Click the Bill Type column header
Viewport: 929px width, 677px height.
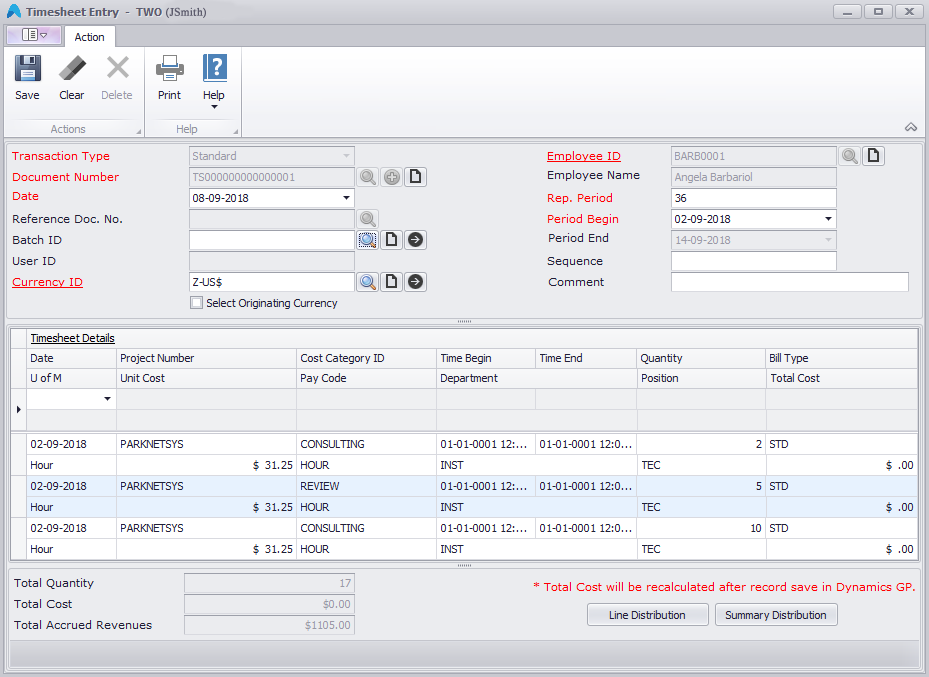click(841, 358)
